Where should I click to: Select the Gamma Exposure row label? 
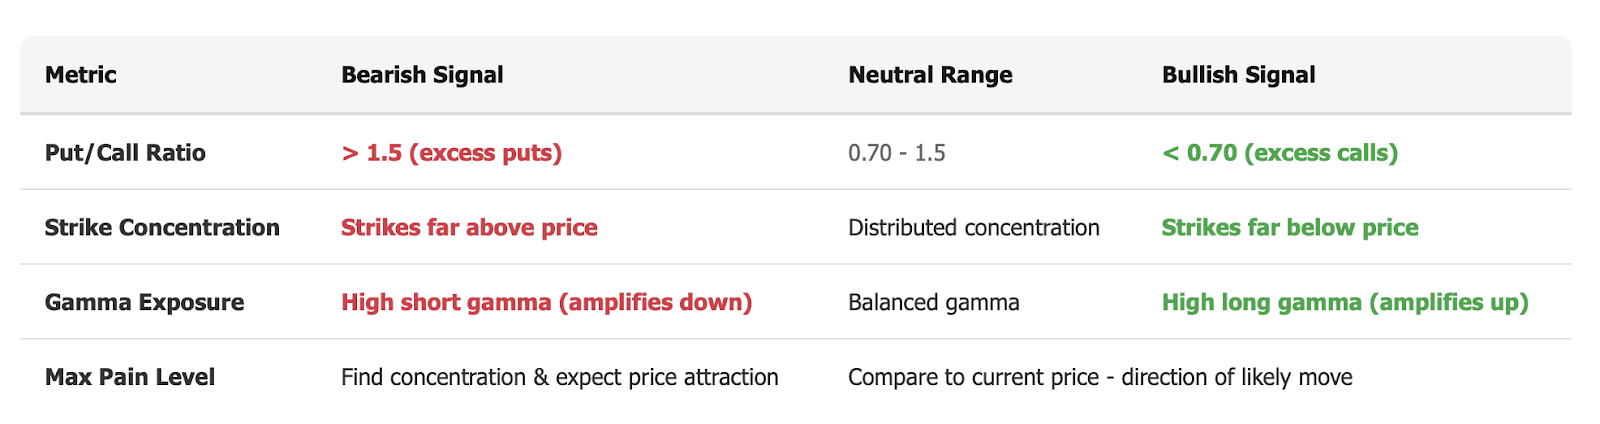tap(144, 303)
